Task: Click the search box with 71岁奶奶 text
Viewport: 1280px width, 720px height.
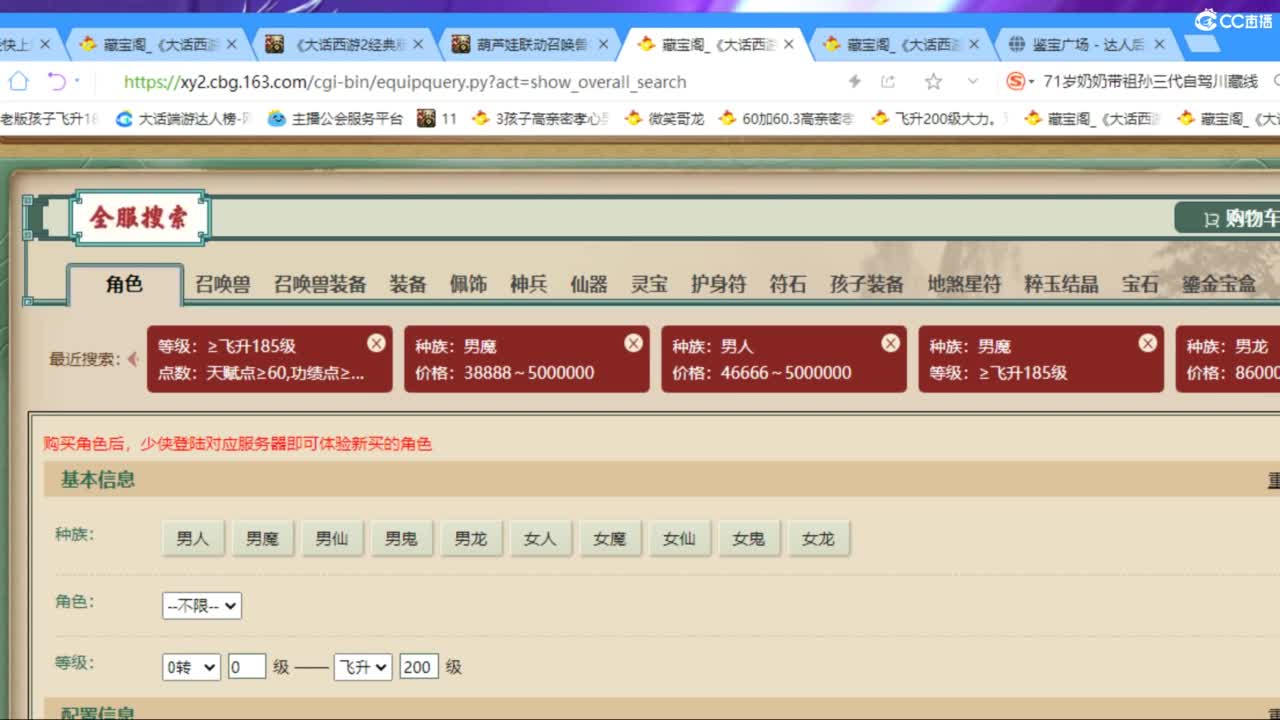Action: pos(1150,82)
